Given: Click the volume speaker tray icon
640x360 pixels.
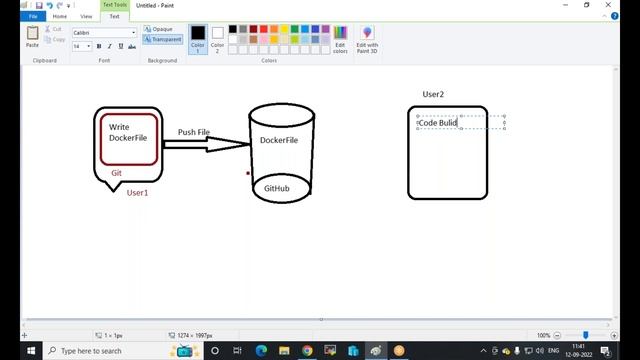Looking at the screenshot, I should point(540,351).
